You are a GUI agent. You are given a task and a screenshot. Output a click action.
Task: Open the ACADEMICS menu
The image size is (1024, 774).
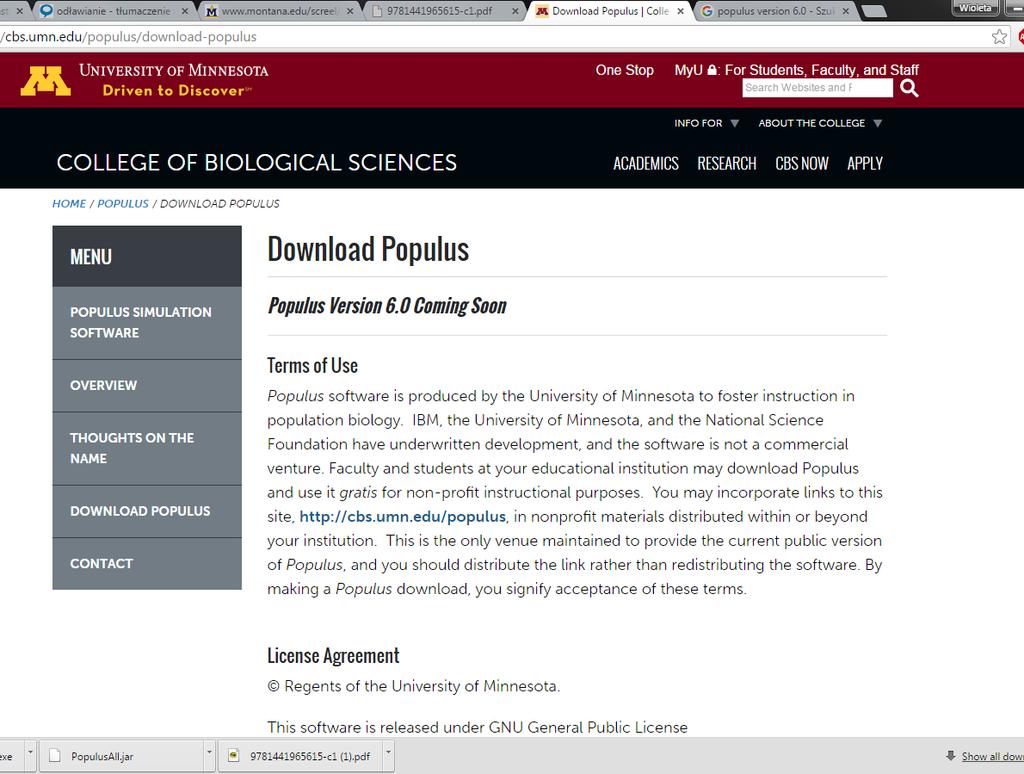(646, 163)
